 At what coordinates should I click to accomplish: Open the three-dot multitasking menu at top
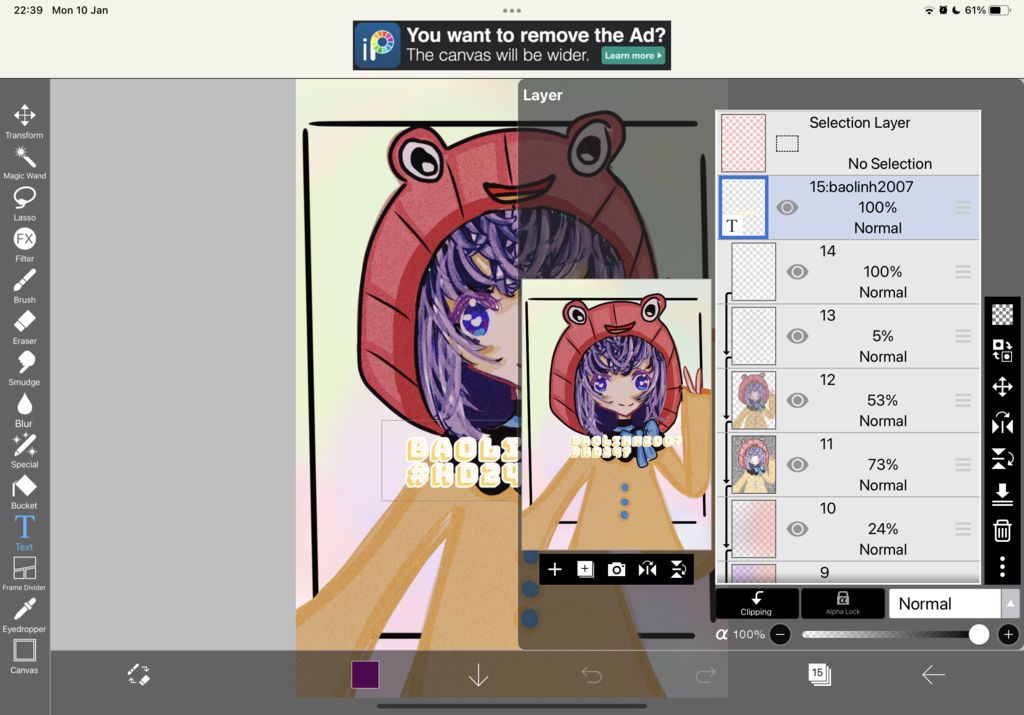[x=512, y=10]
